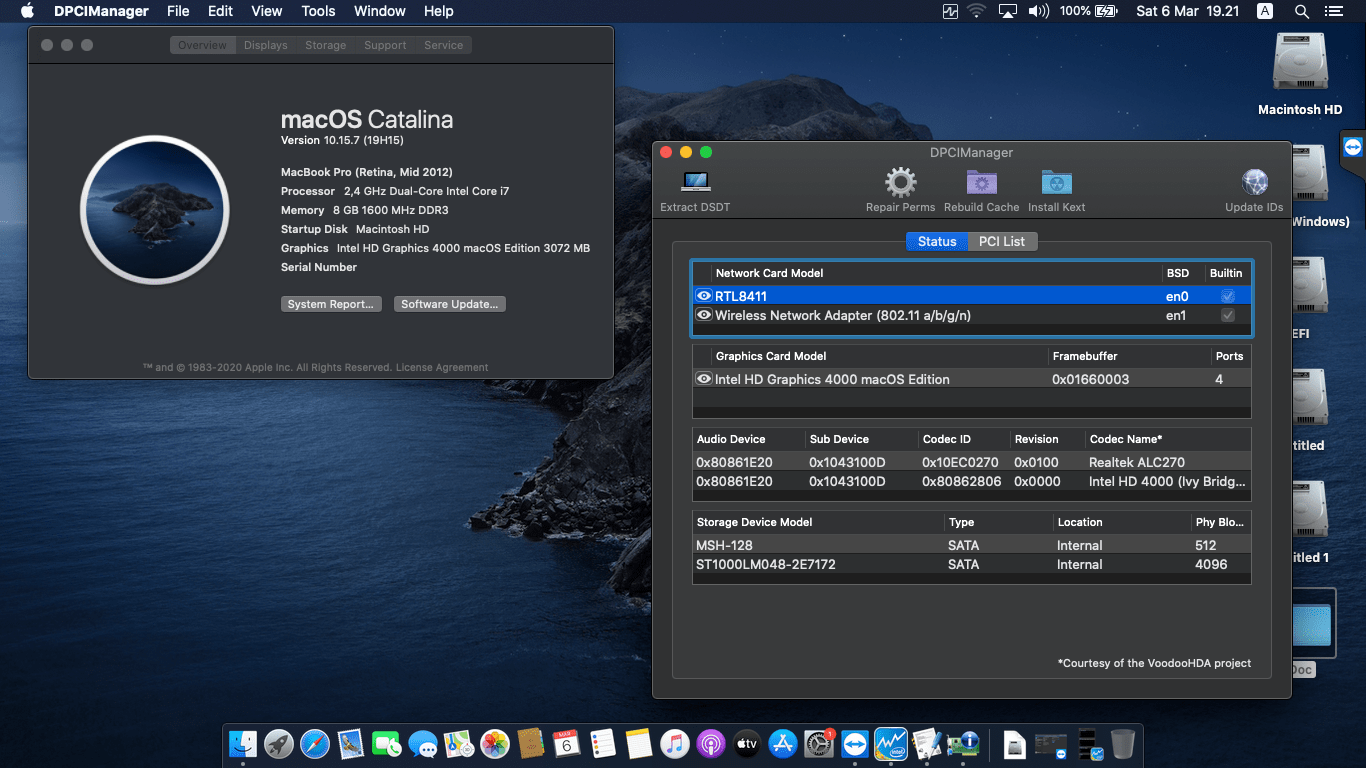This screenshot has height=768, width=1366.
Task: Select the Status tab in DPCIManager
Action: tap(937, 241)
